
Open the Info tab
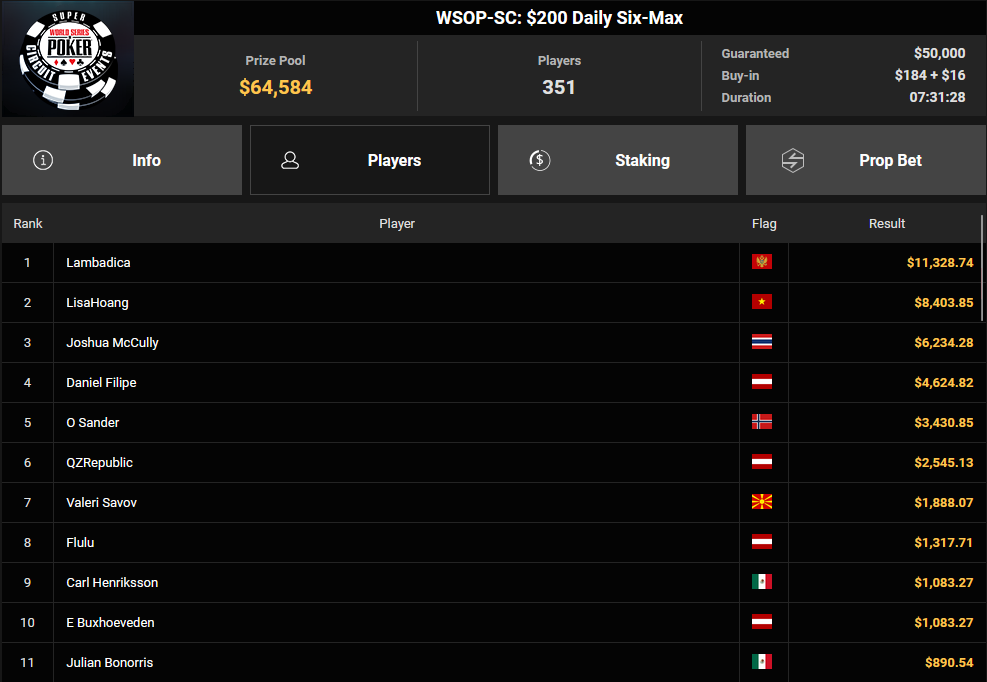[x=122, y=160]
